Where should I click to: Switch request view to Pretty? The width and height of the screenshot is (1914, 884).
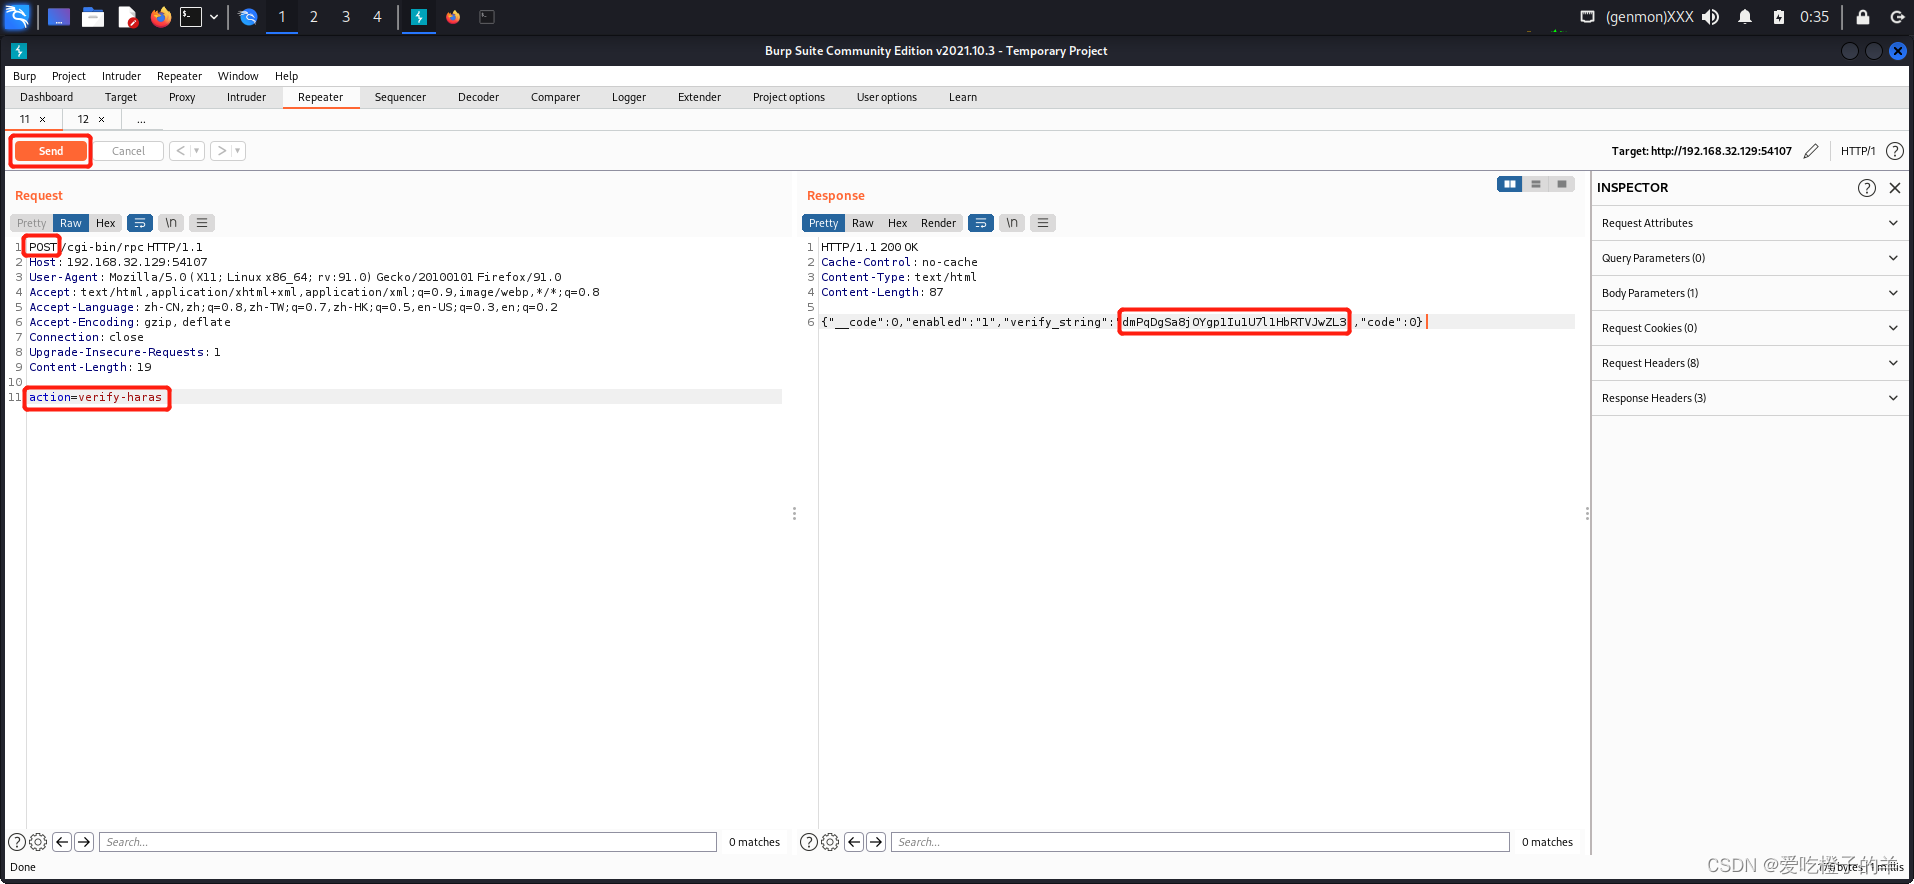tap(32, 223)
